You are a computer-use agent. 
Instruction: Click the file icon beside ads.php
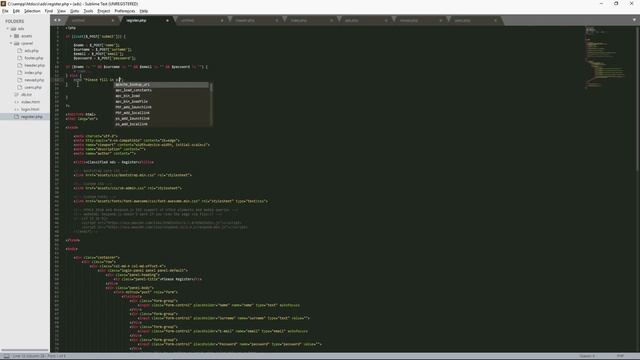click(x=20, y=51)
